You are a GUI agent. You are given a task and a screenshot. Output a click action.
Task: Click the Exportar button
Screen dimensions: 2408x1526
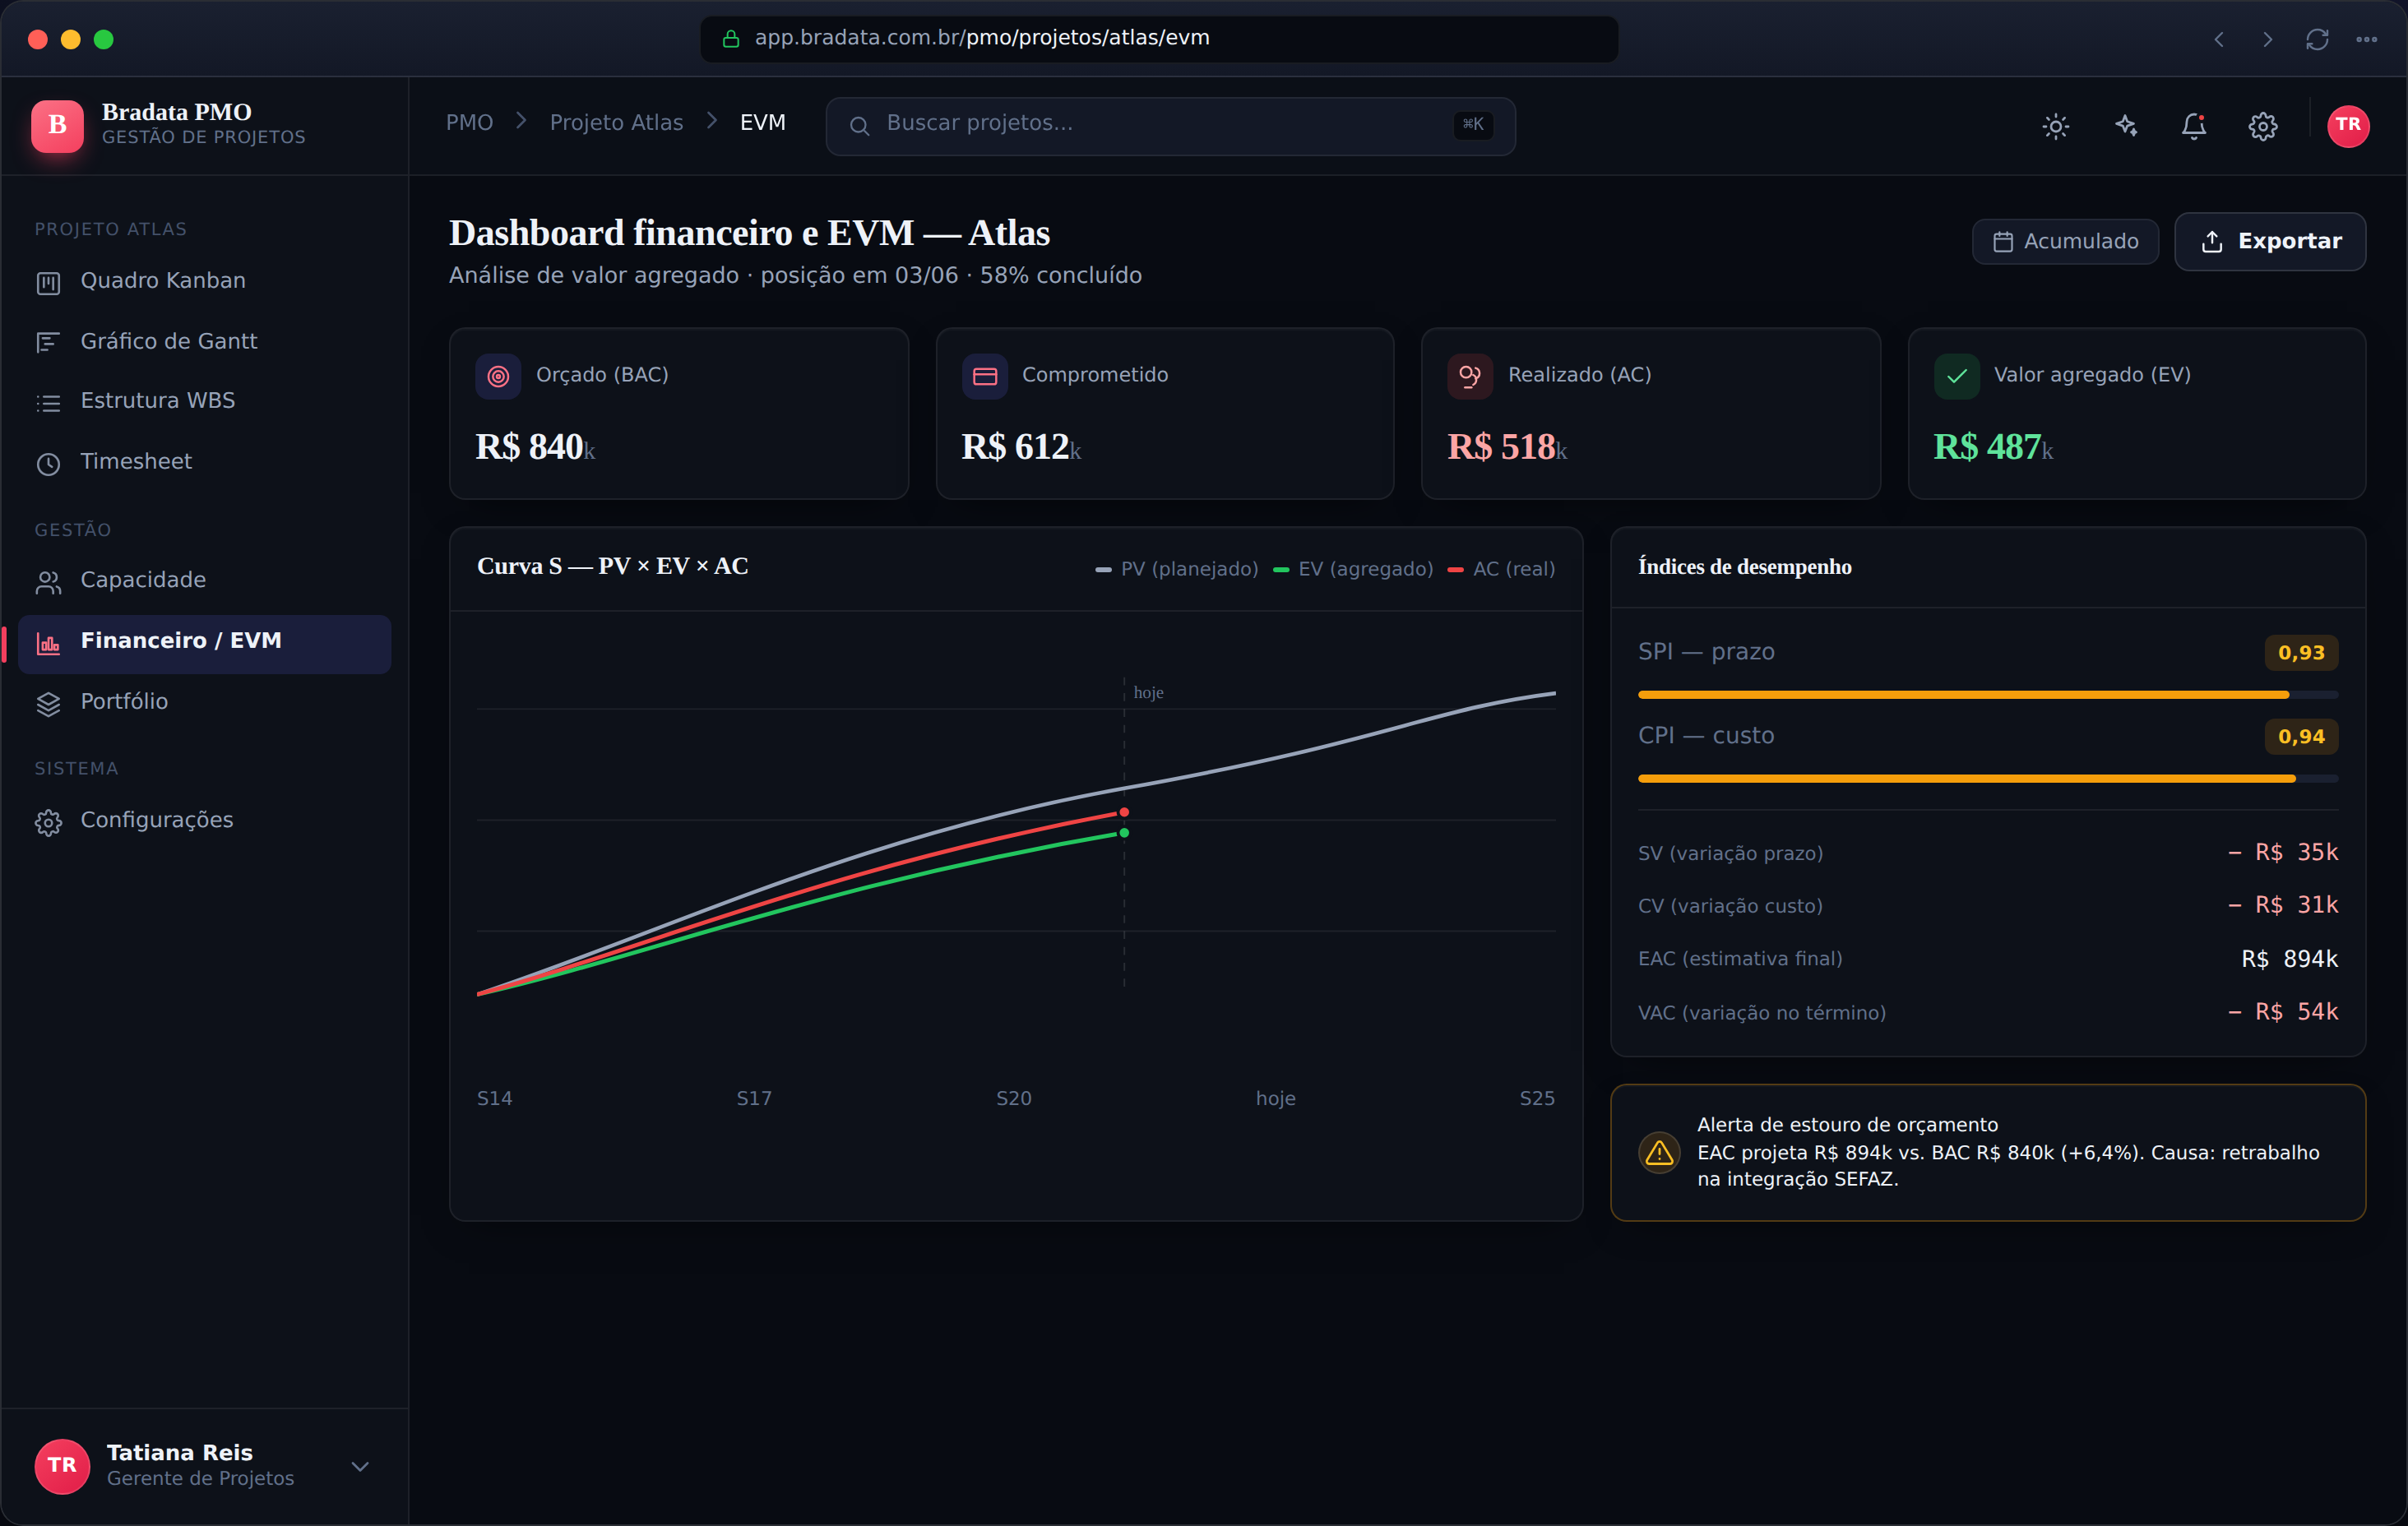(x=2270, y=242)
